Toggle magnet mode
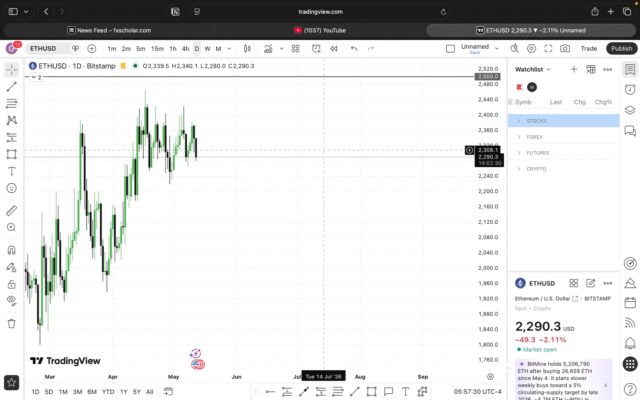 11,250
